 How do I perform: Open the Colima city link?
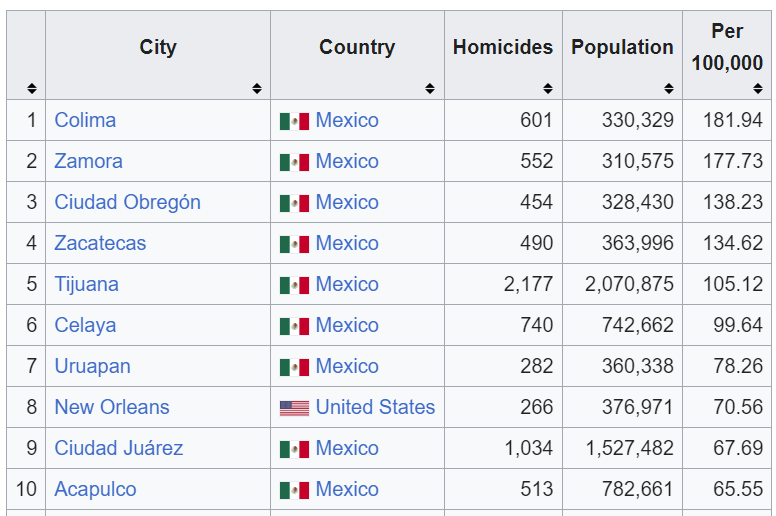coord(85,120)
